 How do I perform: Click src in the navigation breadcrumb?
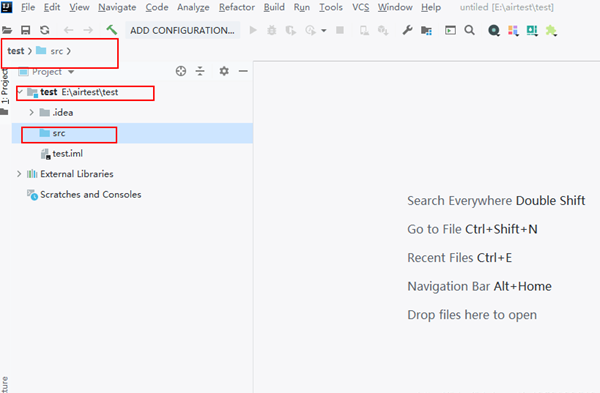56,51
